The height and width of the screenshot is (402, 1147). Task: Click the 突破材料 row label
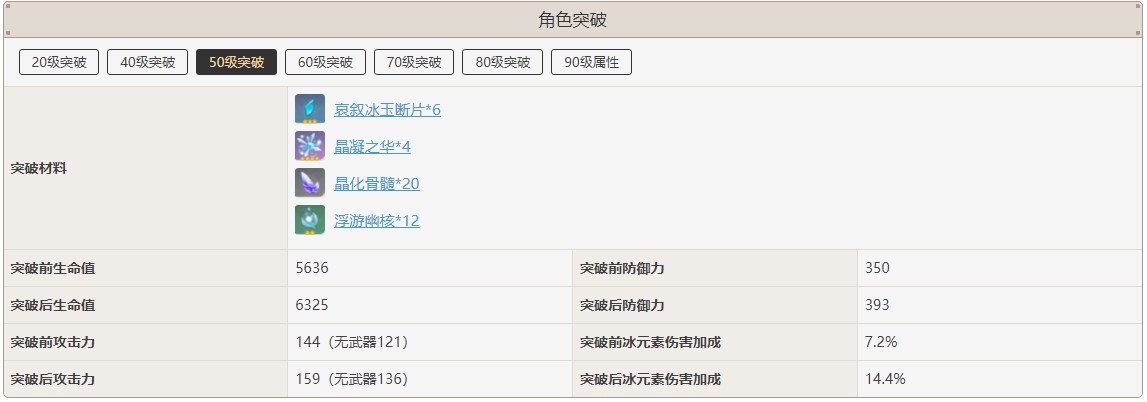(38, 168)
